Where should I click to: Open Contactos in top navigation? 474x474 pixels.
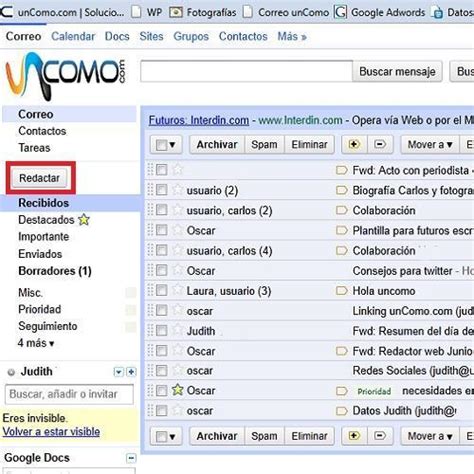tap(243, 36)
